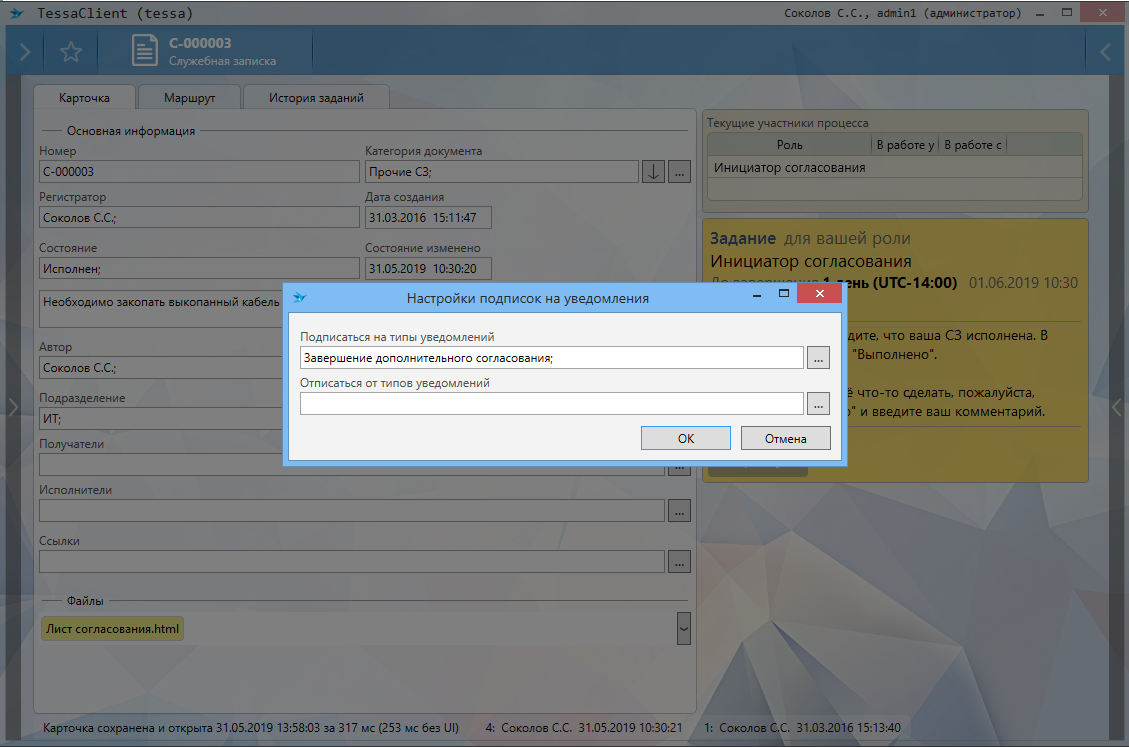Click the down arrow beside document category
The image size is (1129, 747).
(x=652, y=172)
